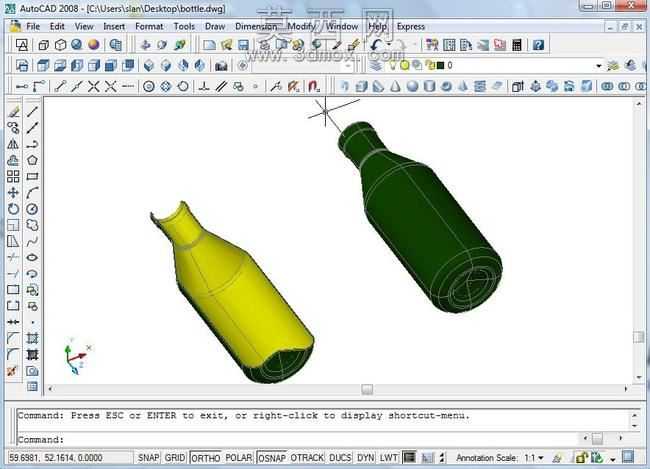Select the Revision Cloud tool

(x=32, y=225)
